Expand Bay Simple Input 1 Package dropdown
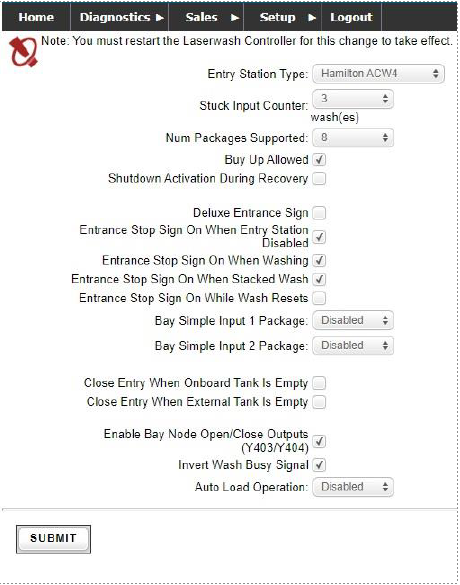This screenshot has height=585, width=460. [x=353, y=320]
